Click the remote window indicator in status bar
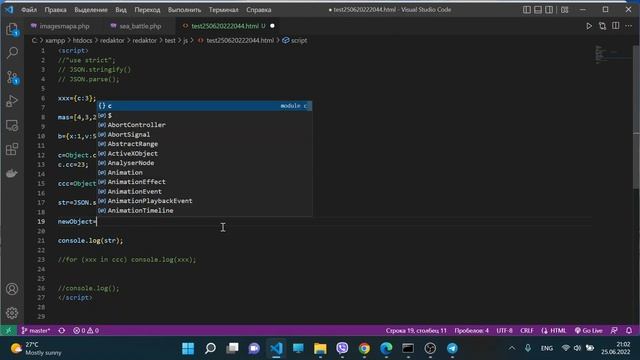The width and height of the screenshot is (640, 360). [x=8, y=330]
